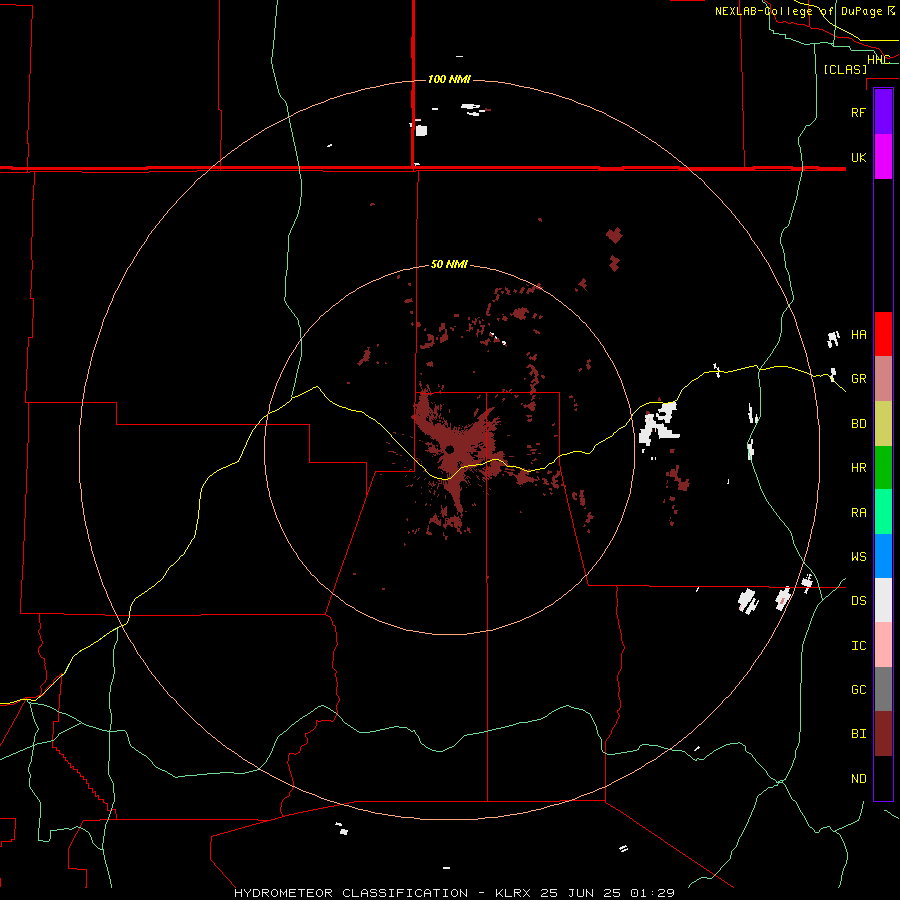
Task: Click the black radar site dot at center
Action: [449, 449]
